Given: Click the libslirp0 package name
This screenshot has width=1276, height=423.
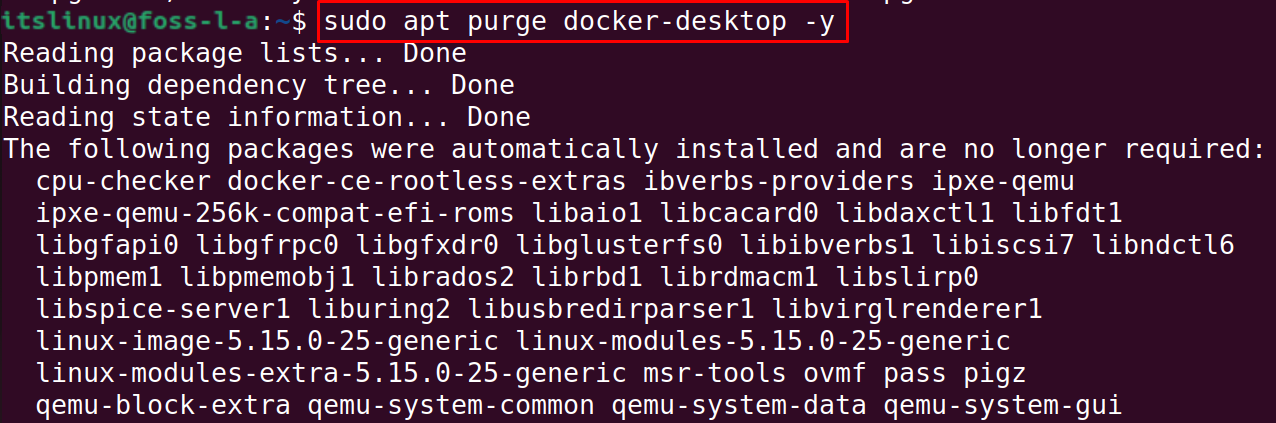Looking at the screenshot, I should (907, 278).
